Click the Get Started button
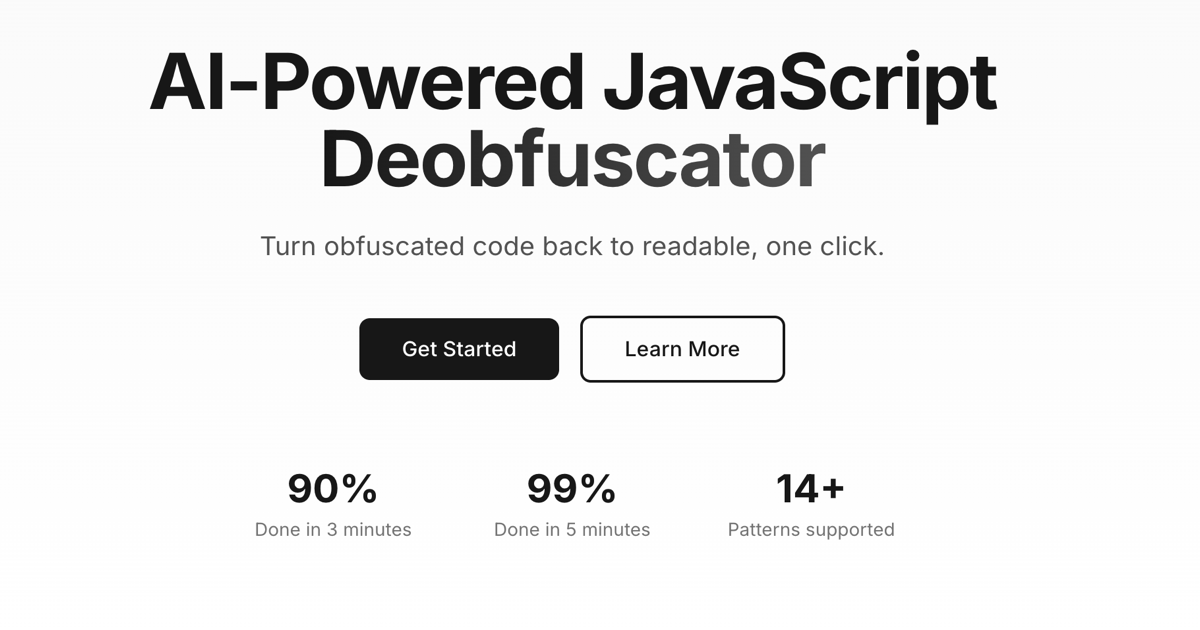The image size is (1200, 630). point(459,349)
